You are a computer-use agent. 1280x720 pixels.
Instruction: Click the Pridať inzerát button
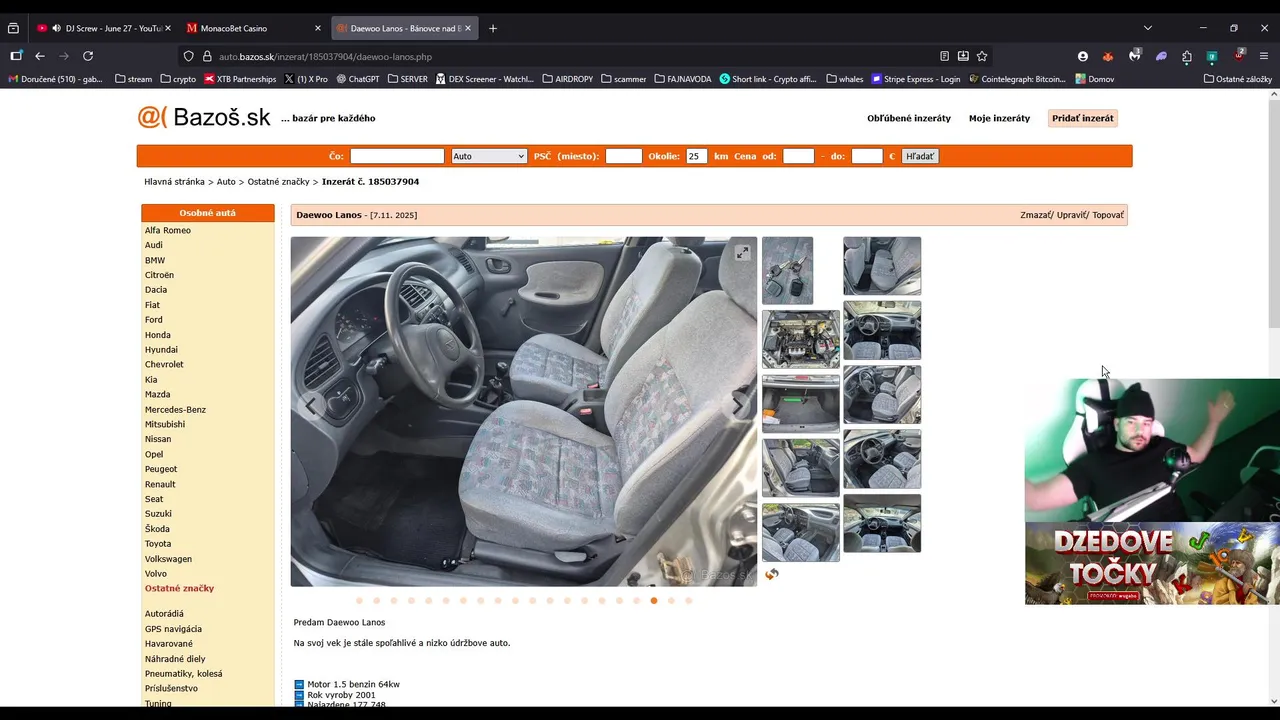1082,118
